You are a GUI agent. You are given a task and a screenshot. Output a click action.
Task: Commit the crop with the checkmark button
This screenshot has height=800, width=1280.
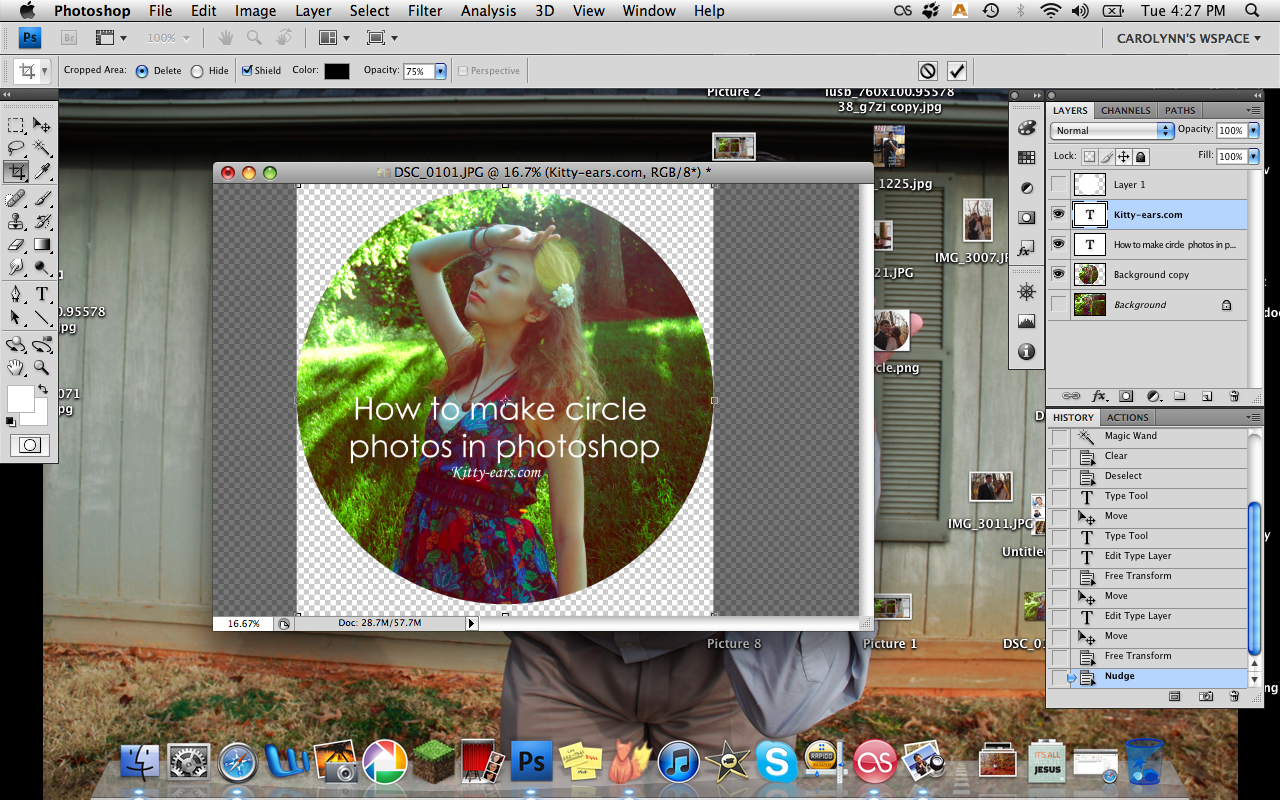tap(956, 70)
